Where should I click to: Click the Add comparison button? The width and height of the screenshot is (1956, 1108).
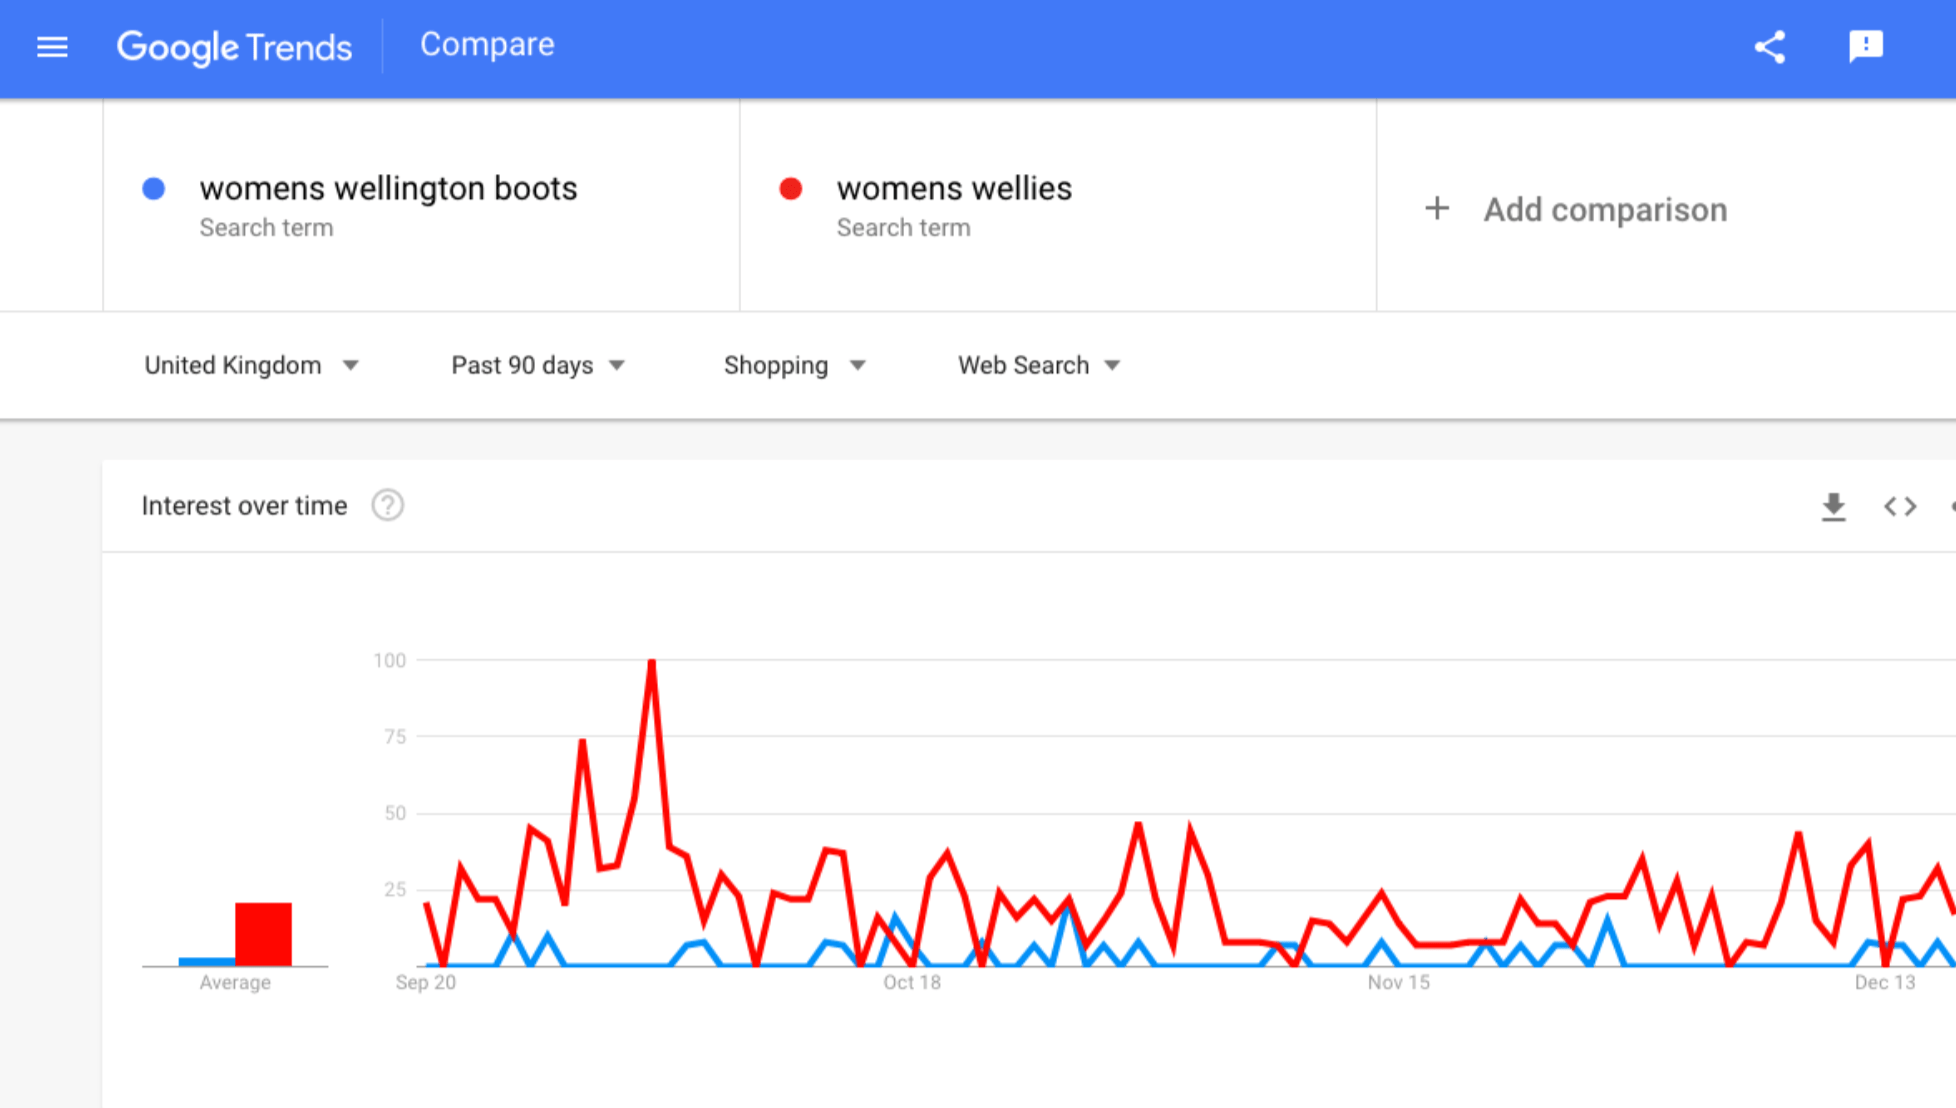pos(1576,210)
